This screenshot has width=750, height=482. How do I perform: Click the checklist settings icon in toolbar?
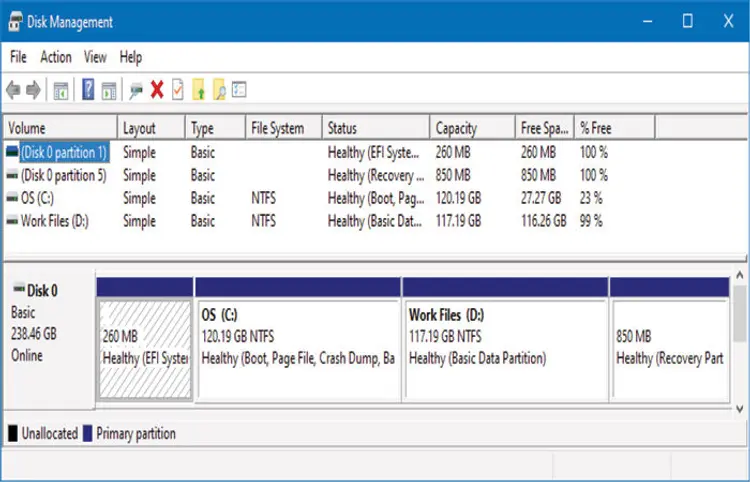[x=239, y=90]
